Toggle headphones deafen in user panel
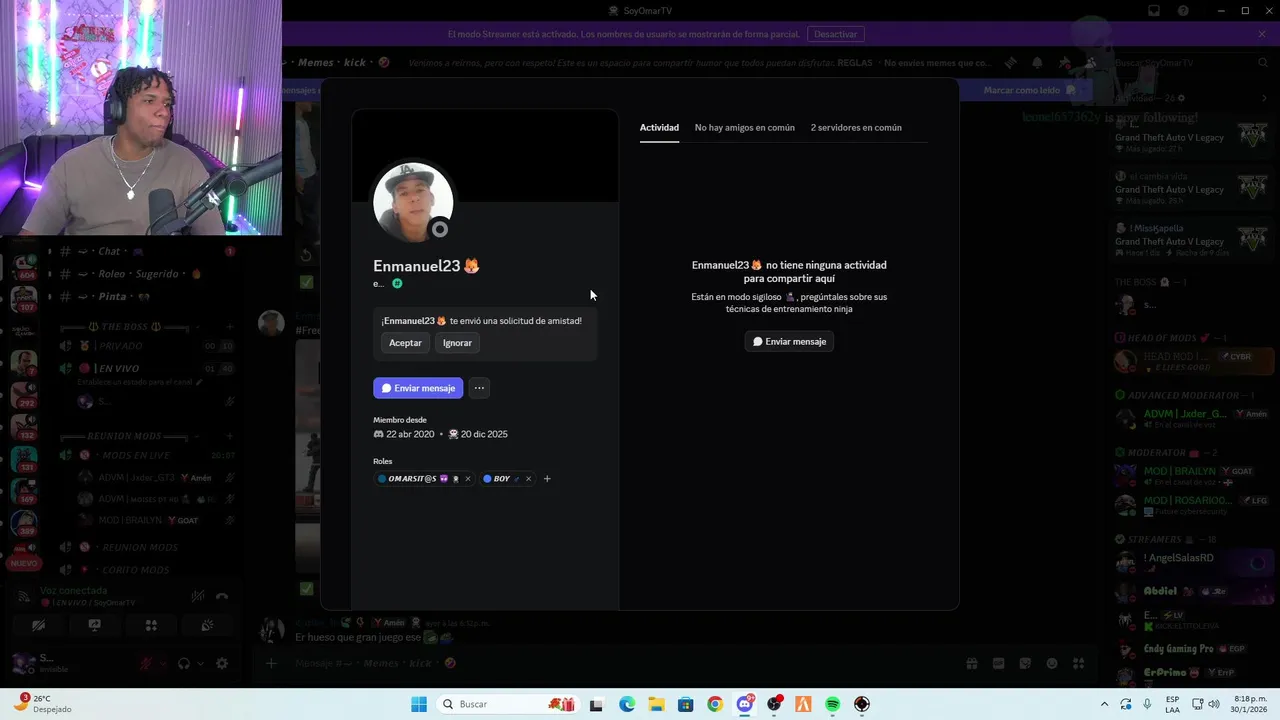The width and height of the screenshot is (1280, 720). 184,663
